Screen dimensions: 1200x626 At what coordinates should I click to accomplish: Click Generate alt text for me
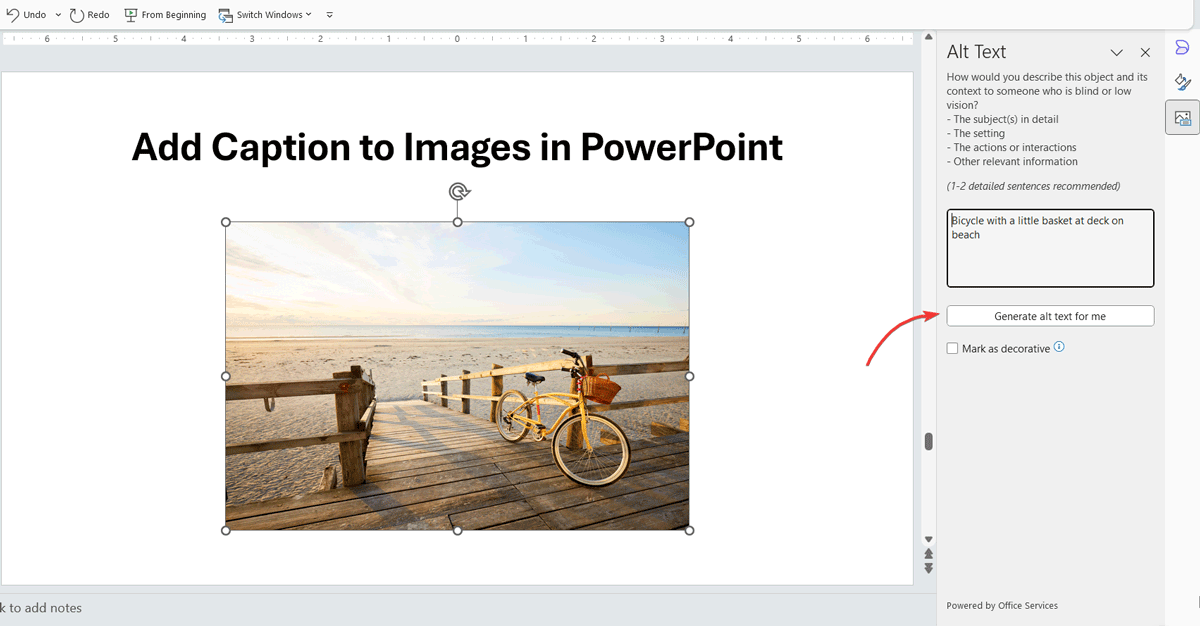tap(1050, 315)
